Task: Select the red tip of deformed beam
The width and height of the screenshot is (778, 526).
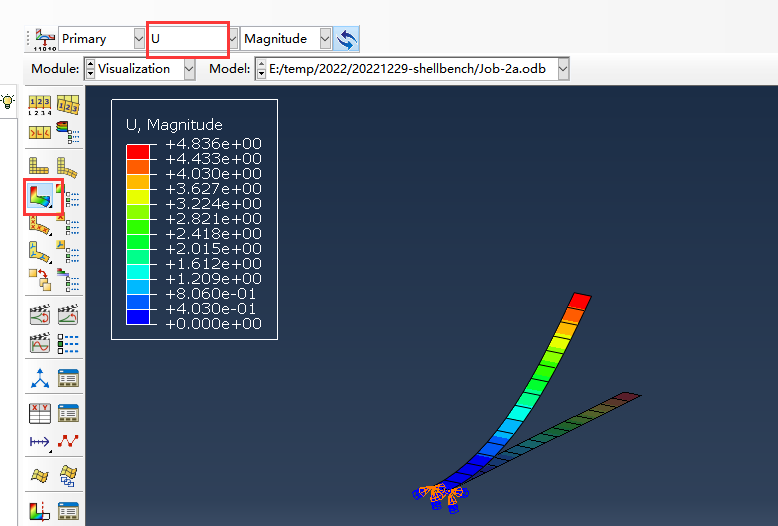Action: tap(579, 301)
